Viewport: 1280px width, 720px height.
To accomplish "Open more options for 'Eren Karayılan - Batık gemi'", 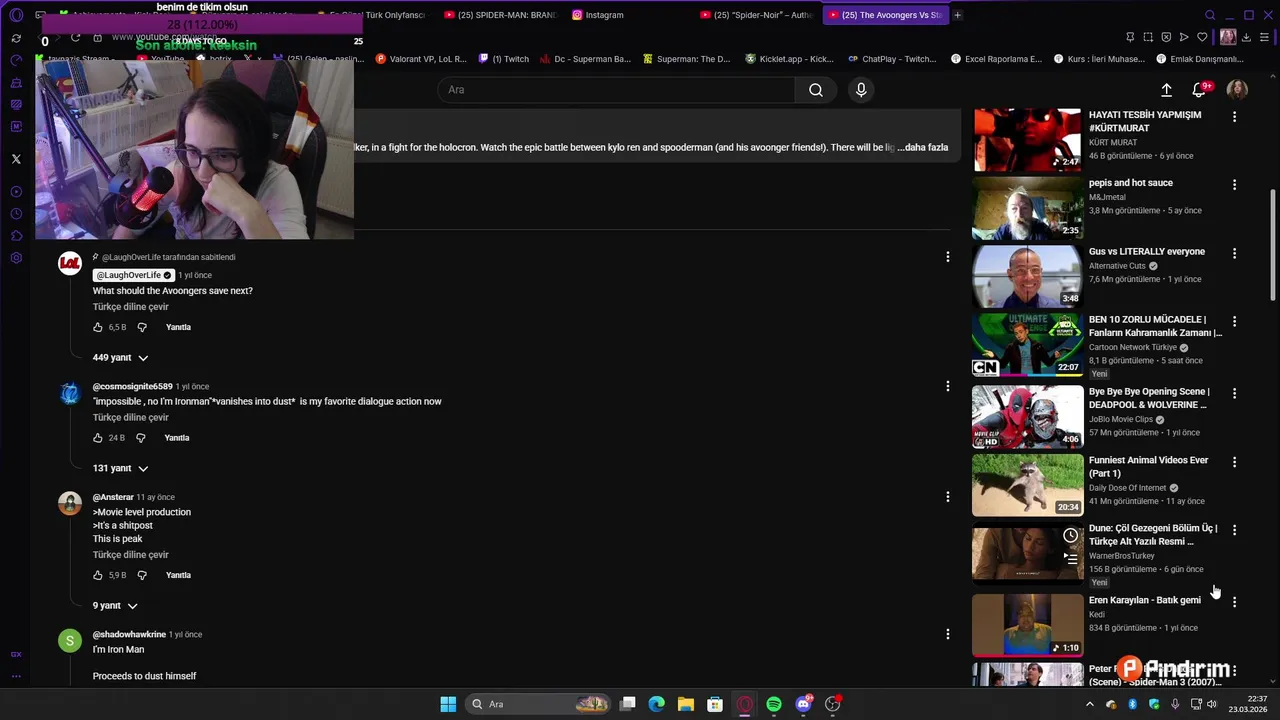I will (x=1234, y=602).
